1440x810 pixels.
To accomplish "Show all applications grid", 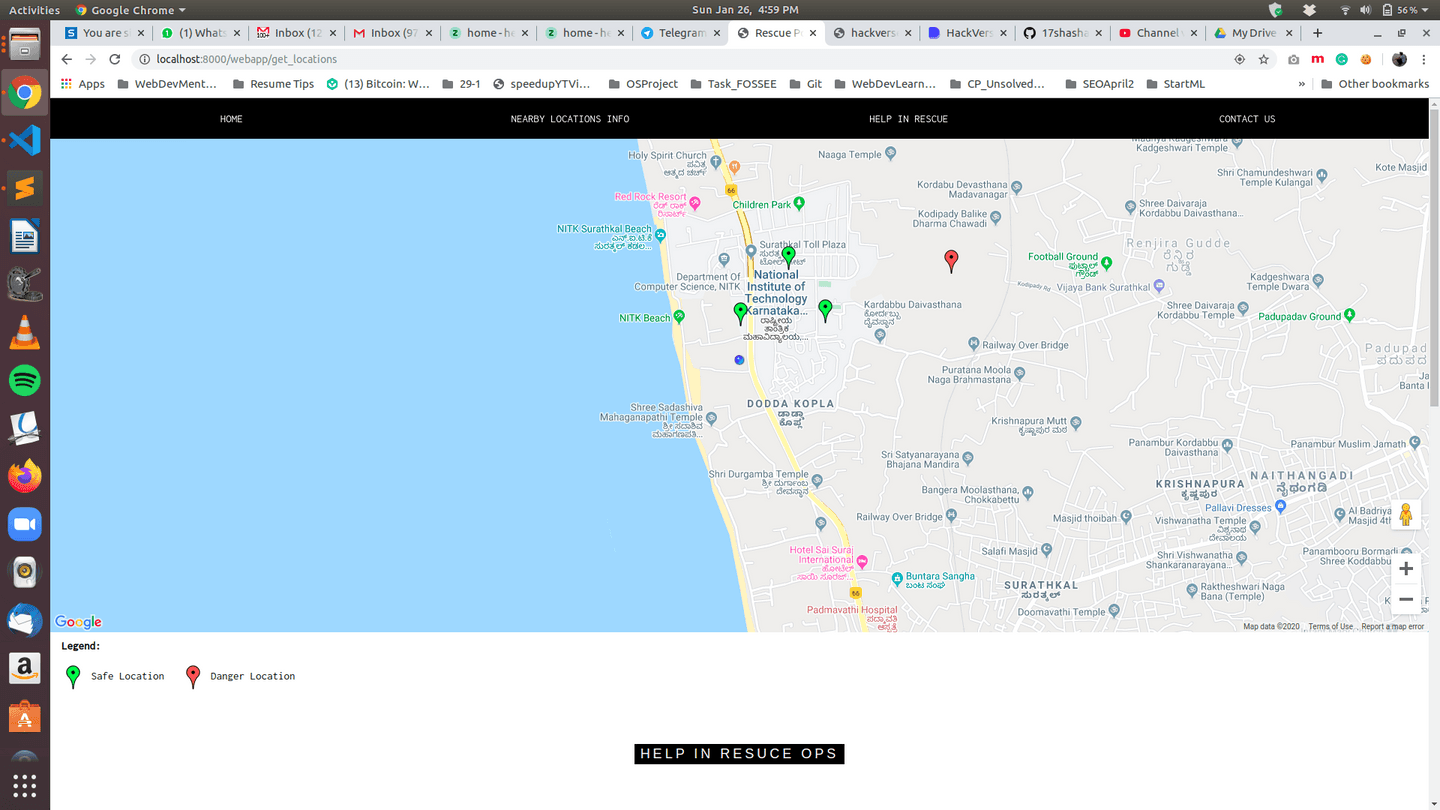I will pyautogui.click(x=25, y=785).
